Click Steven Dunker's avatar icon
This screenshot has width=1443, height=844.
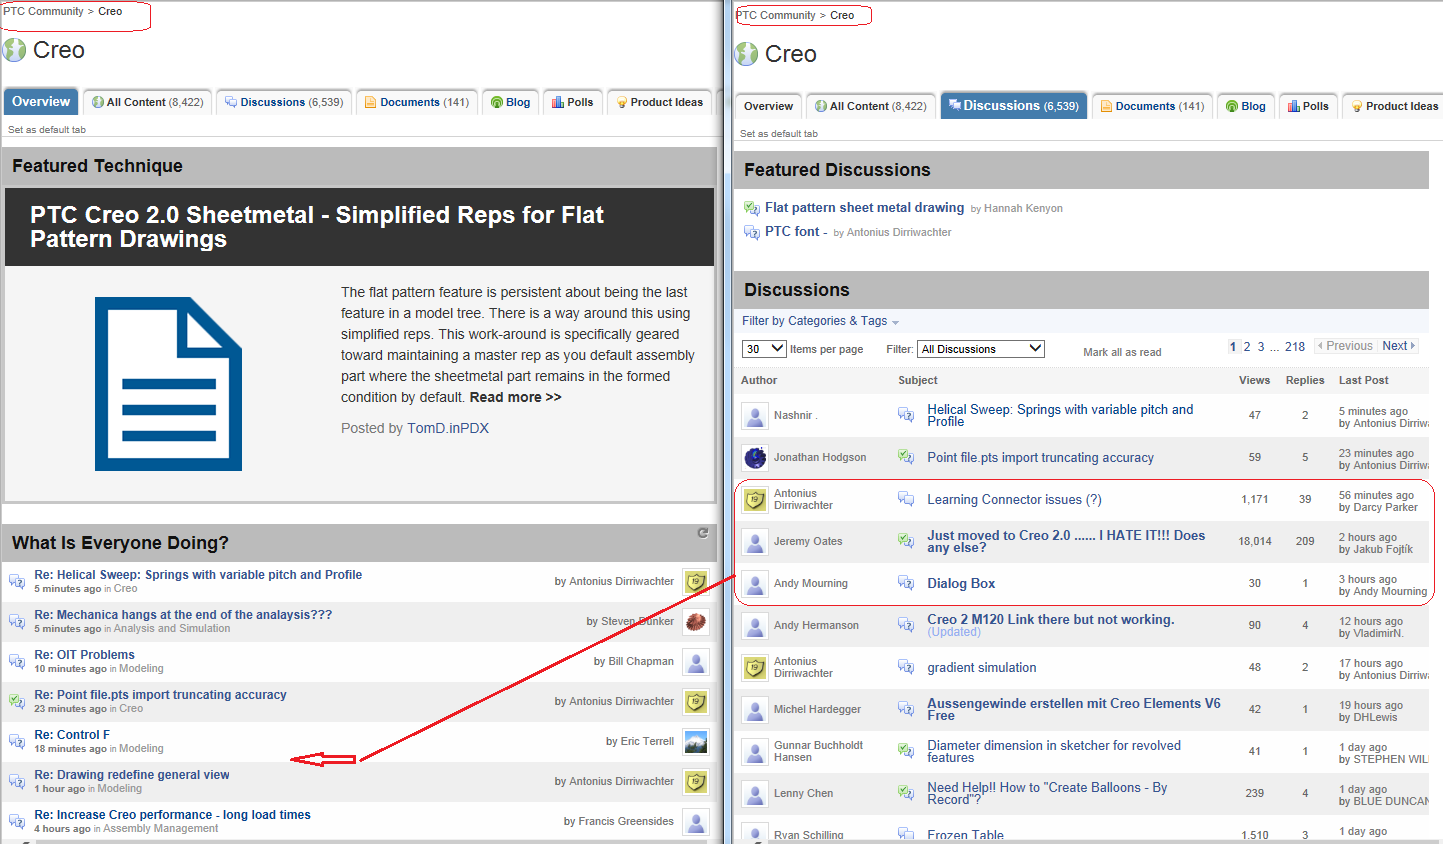click(x=696, y=621)
